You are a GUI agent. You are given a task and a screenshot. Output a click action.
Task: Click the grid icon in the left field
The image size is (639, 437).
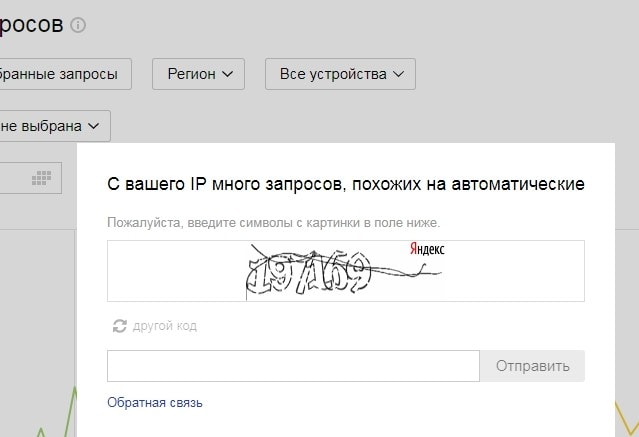pyautogui.click(x=41, y=178)
